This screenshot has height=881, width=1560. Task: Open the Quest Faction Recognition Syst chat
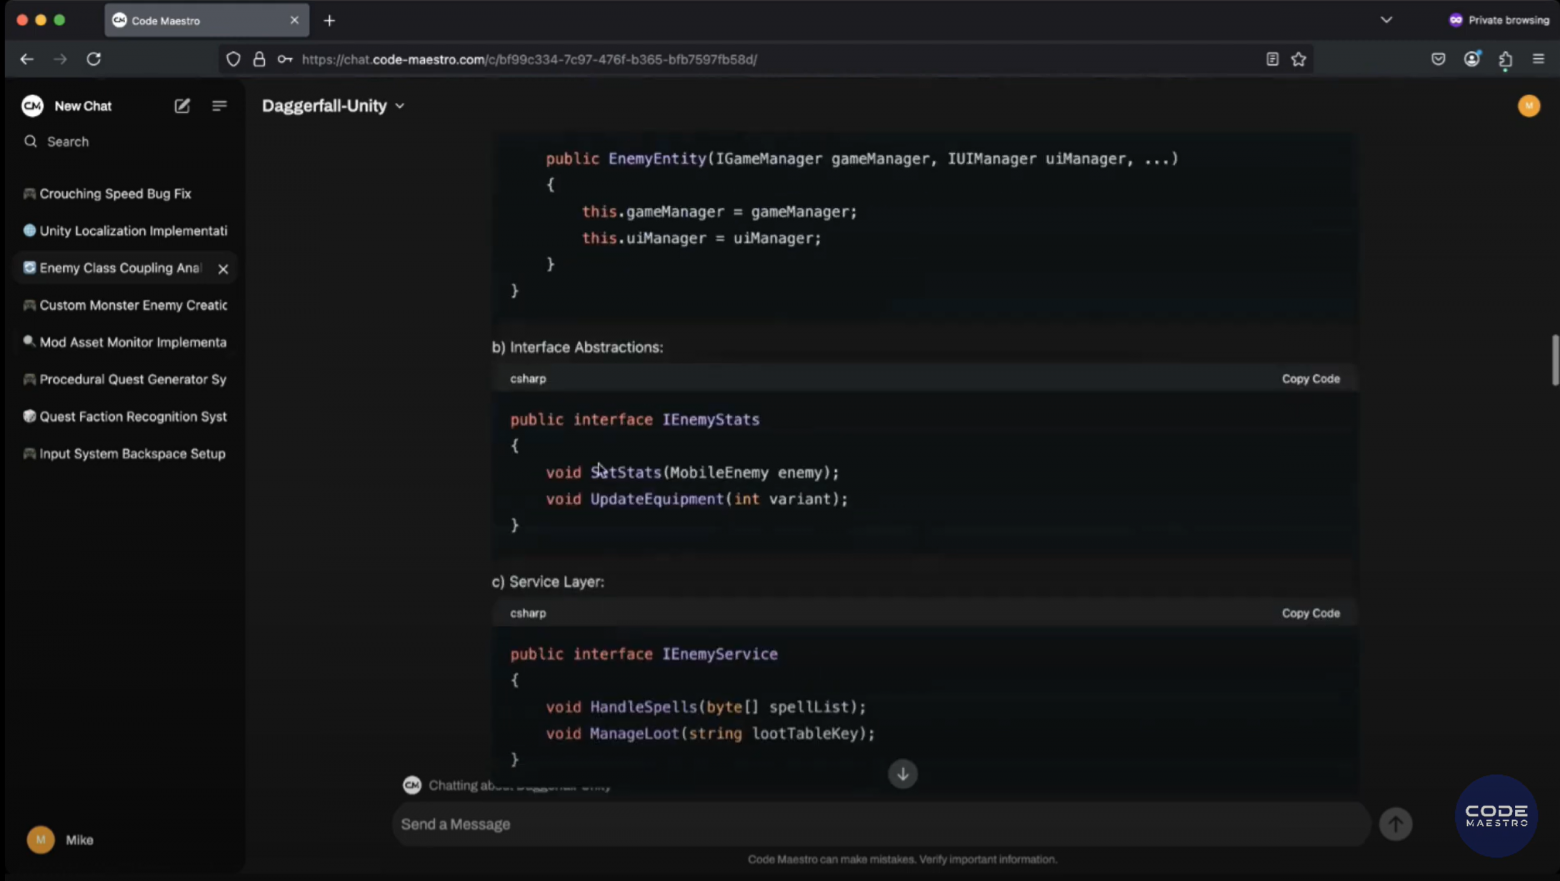133,417
